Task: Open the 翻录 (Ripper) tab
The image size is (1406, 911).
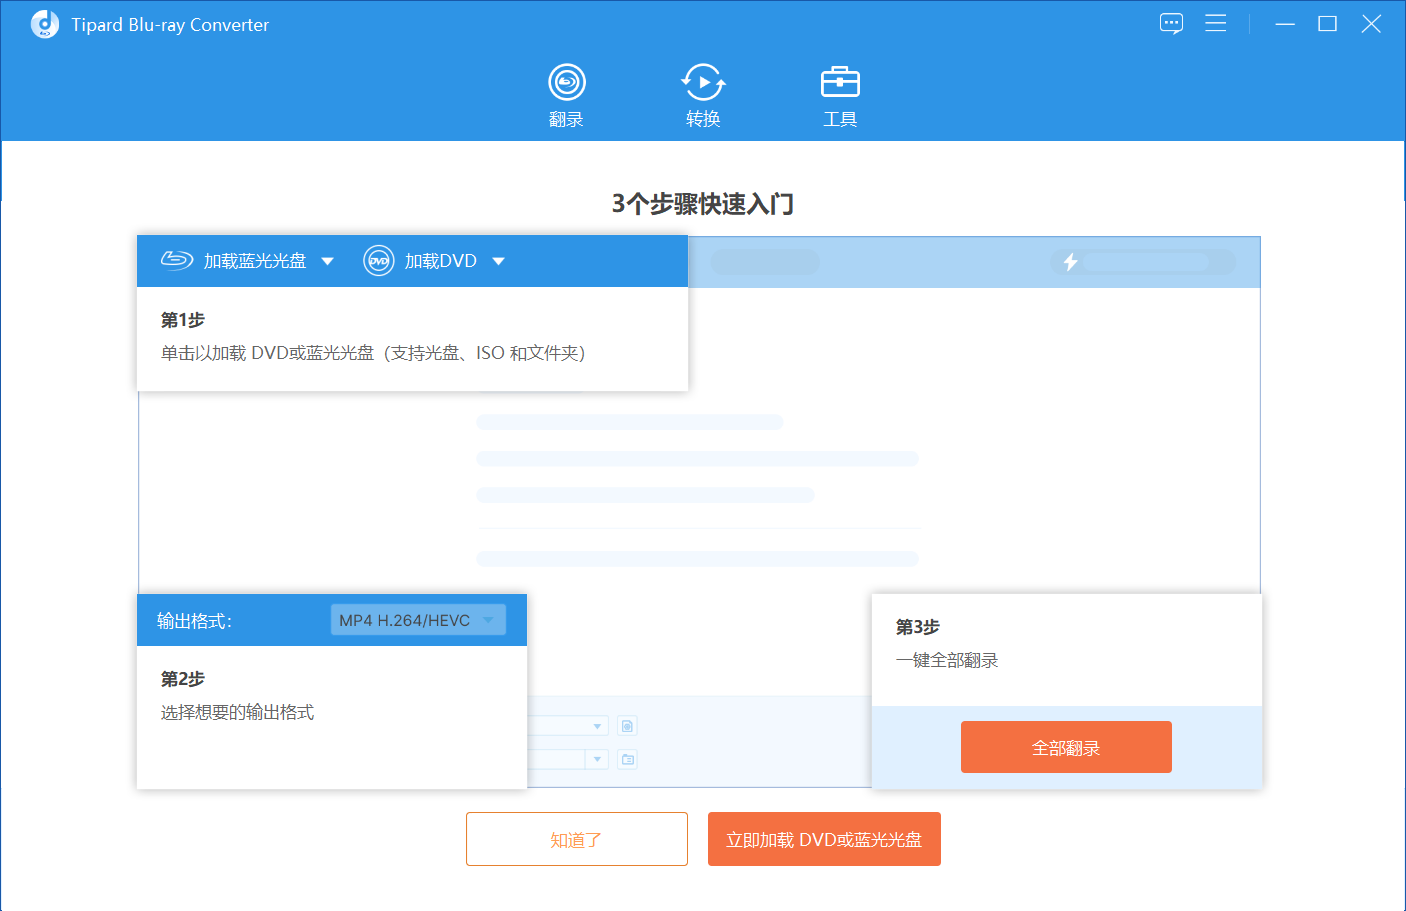Action: [x=566, y=96]
